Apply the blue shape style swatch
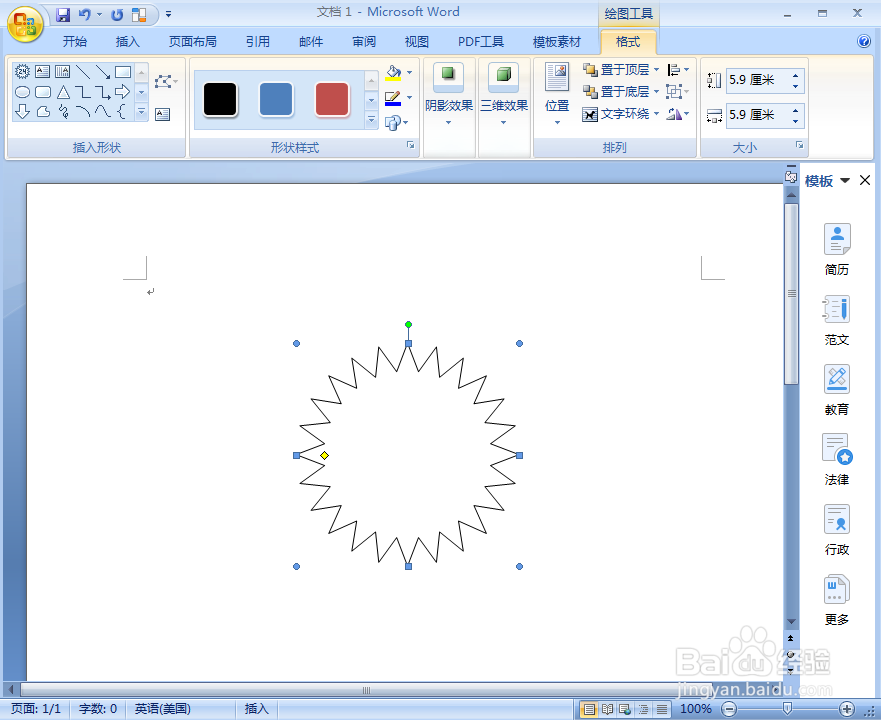The height and width of the screenshot is (720, 881). [x=276, y=99]
